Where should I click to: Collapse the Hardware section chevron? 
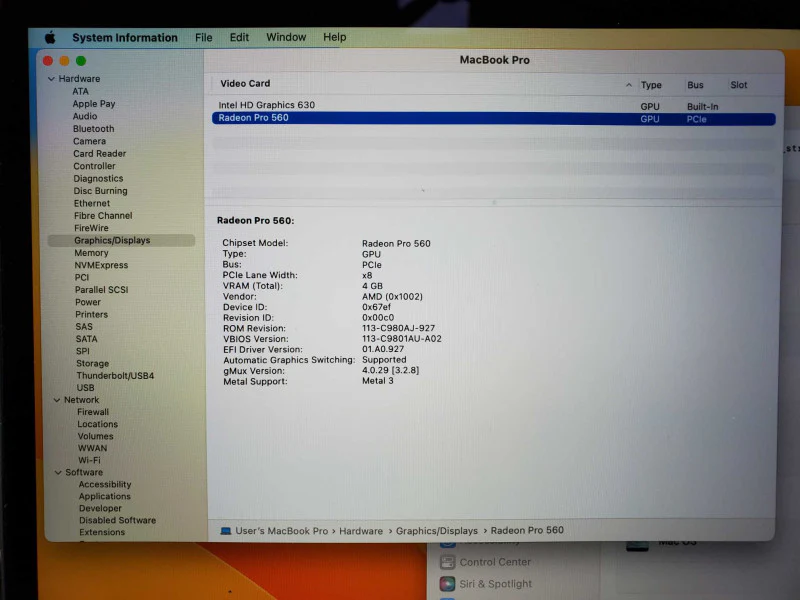pos(51,79)
